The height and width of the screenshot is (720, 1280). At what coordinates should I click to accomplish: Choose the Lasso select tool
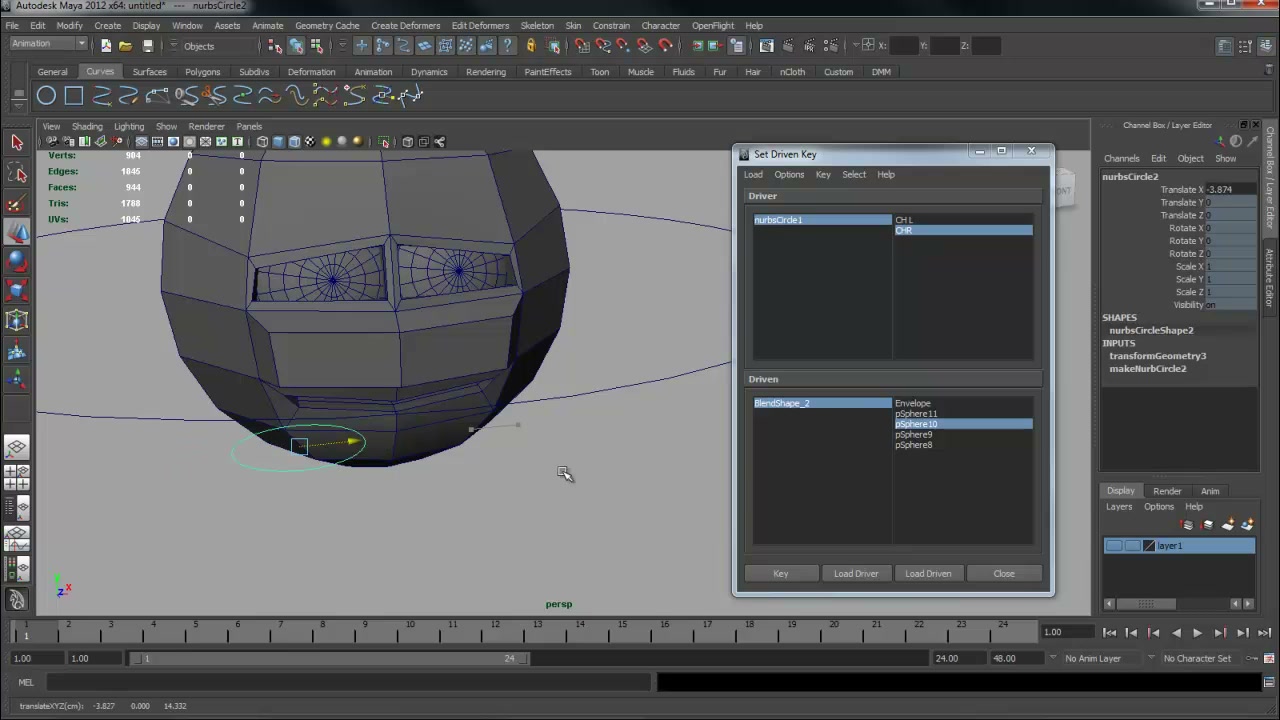pos(17,173)
